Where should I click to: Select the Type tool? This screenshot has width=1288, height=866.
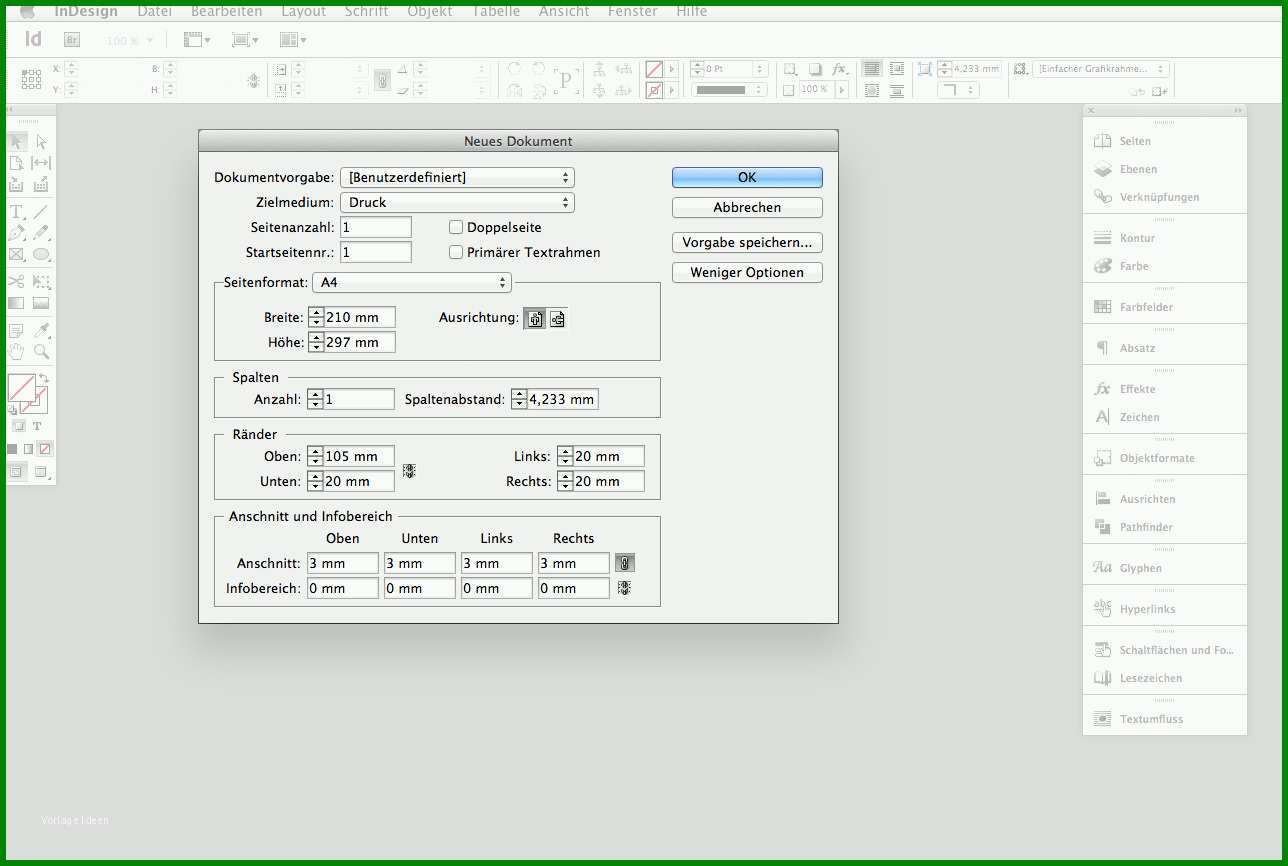[x=17, y=212]
